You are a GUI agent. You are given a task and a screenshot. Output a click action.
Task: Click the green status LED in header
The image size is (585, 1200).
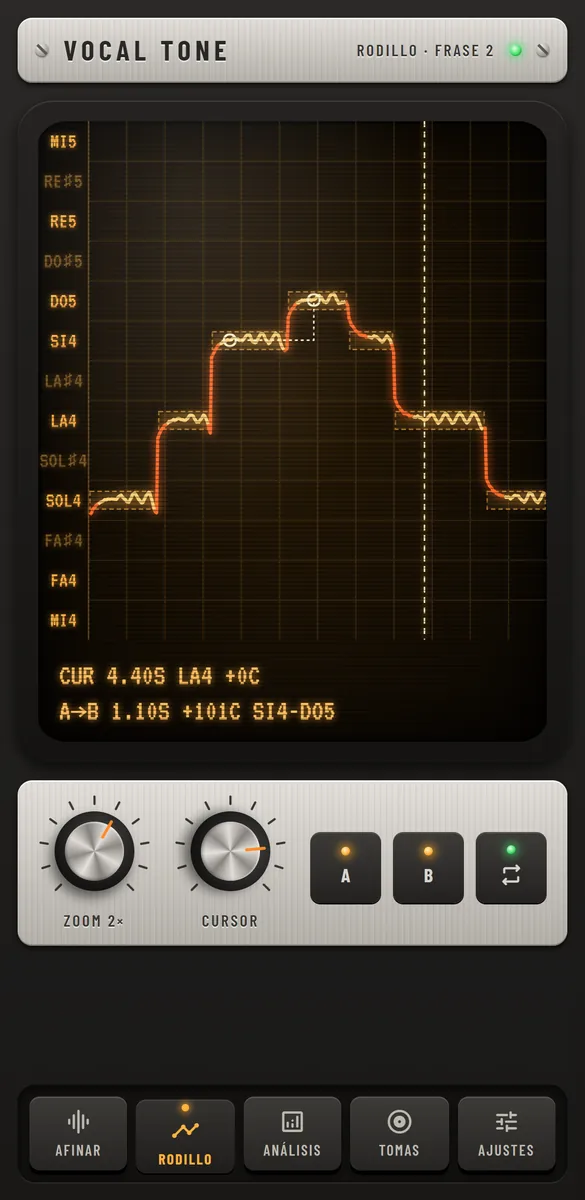point(516,50)
